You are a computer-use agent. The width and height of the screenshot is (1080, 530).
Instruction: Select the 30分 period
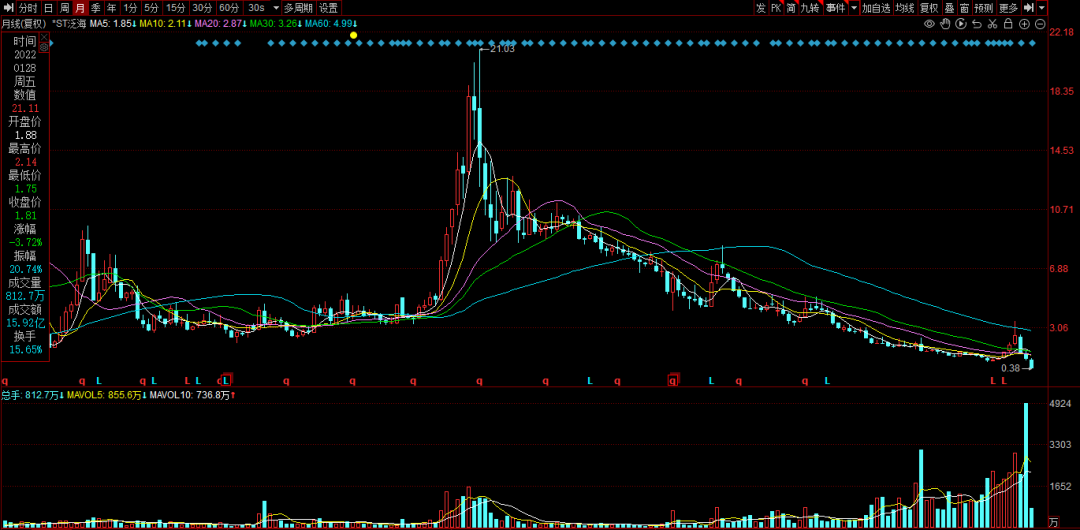(x=202, y=8)
